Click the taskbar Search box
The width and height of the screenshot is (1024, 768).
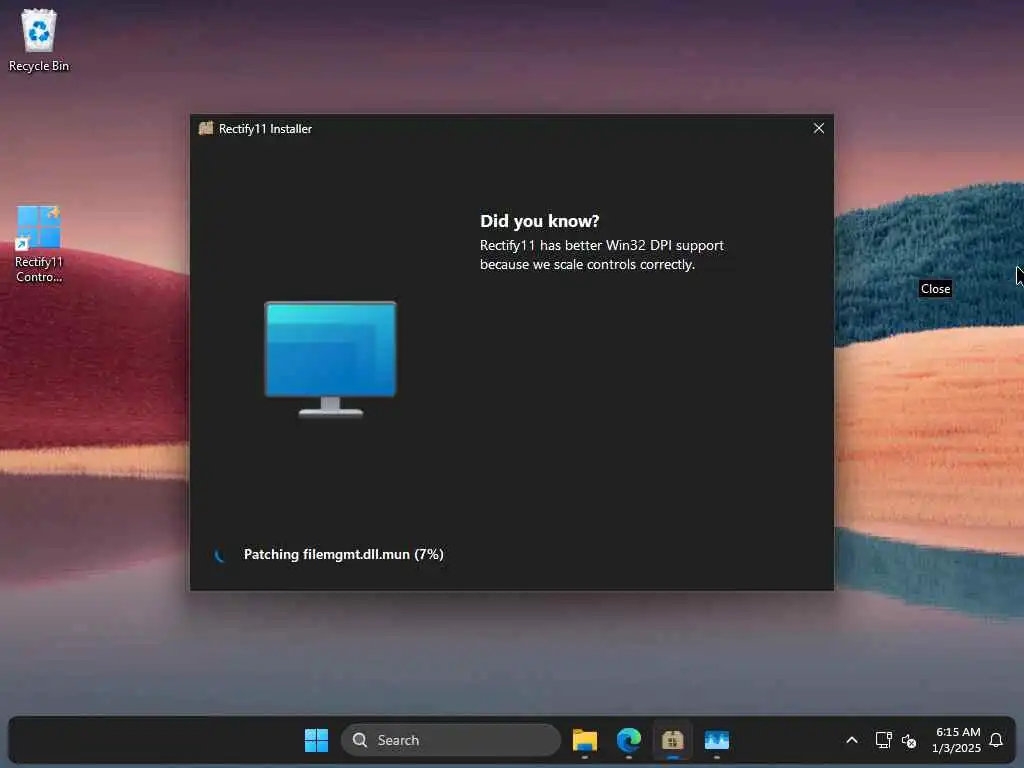point(451,740)
